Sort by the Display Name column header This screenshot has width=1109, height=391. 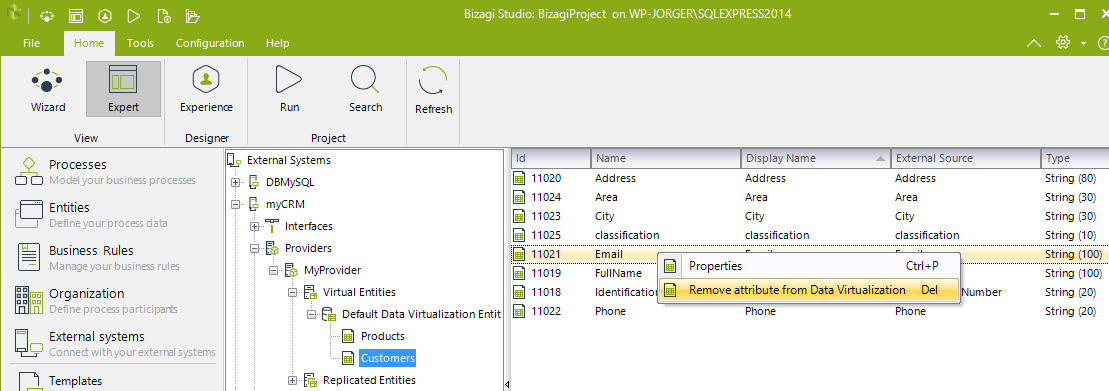[816, 158]
